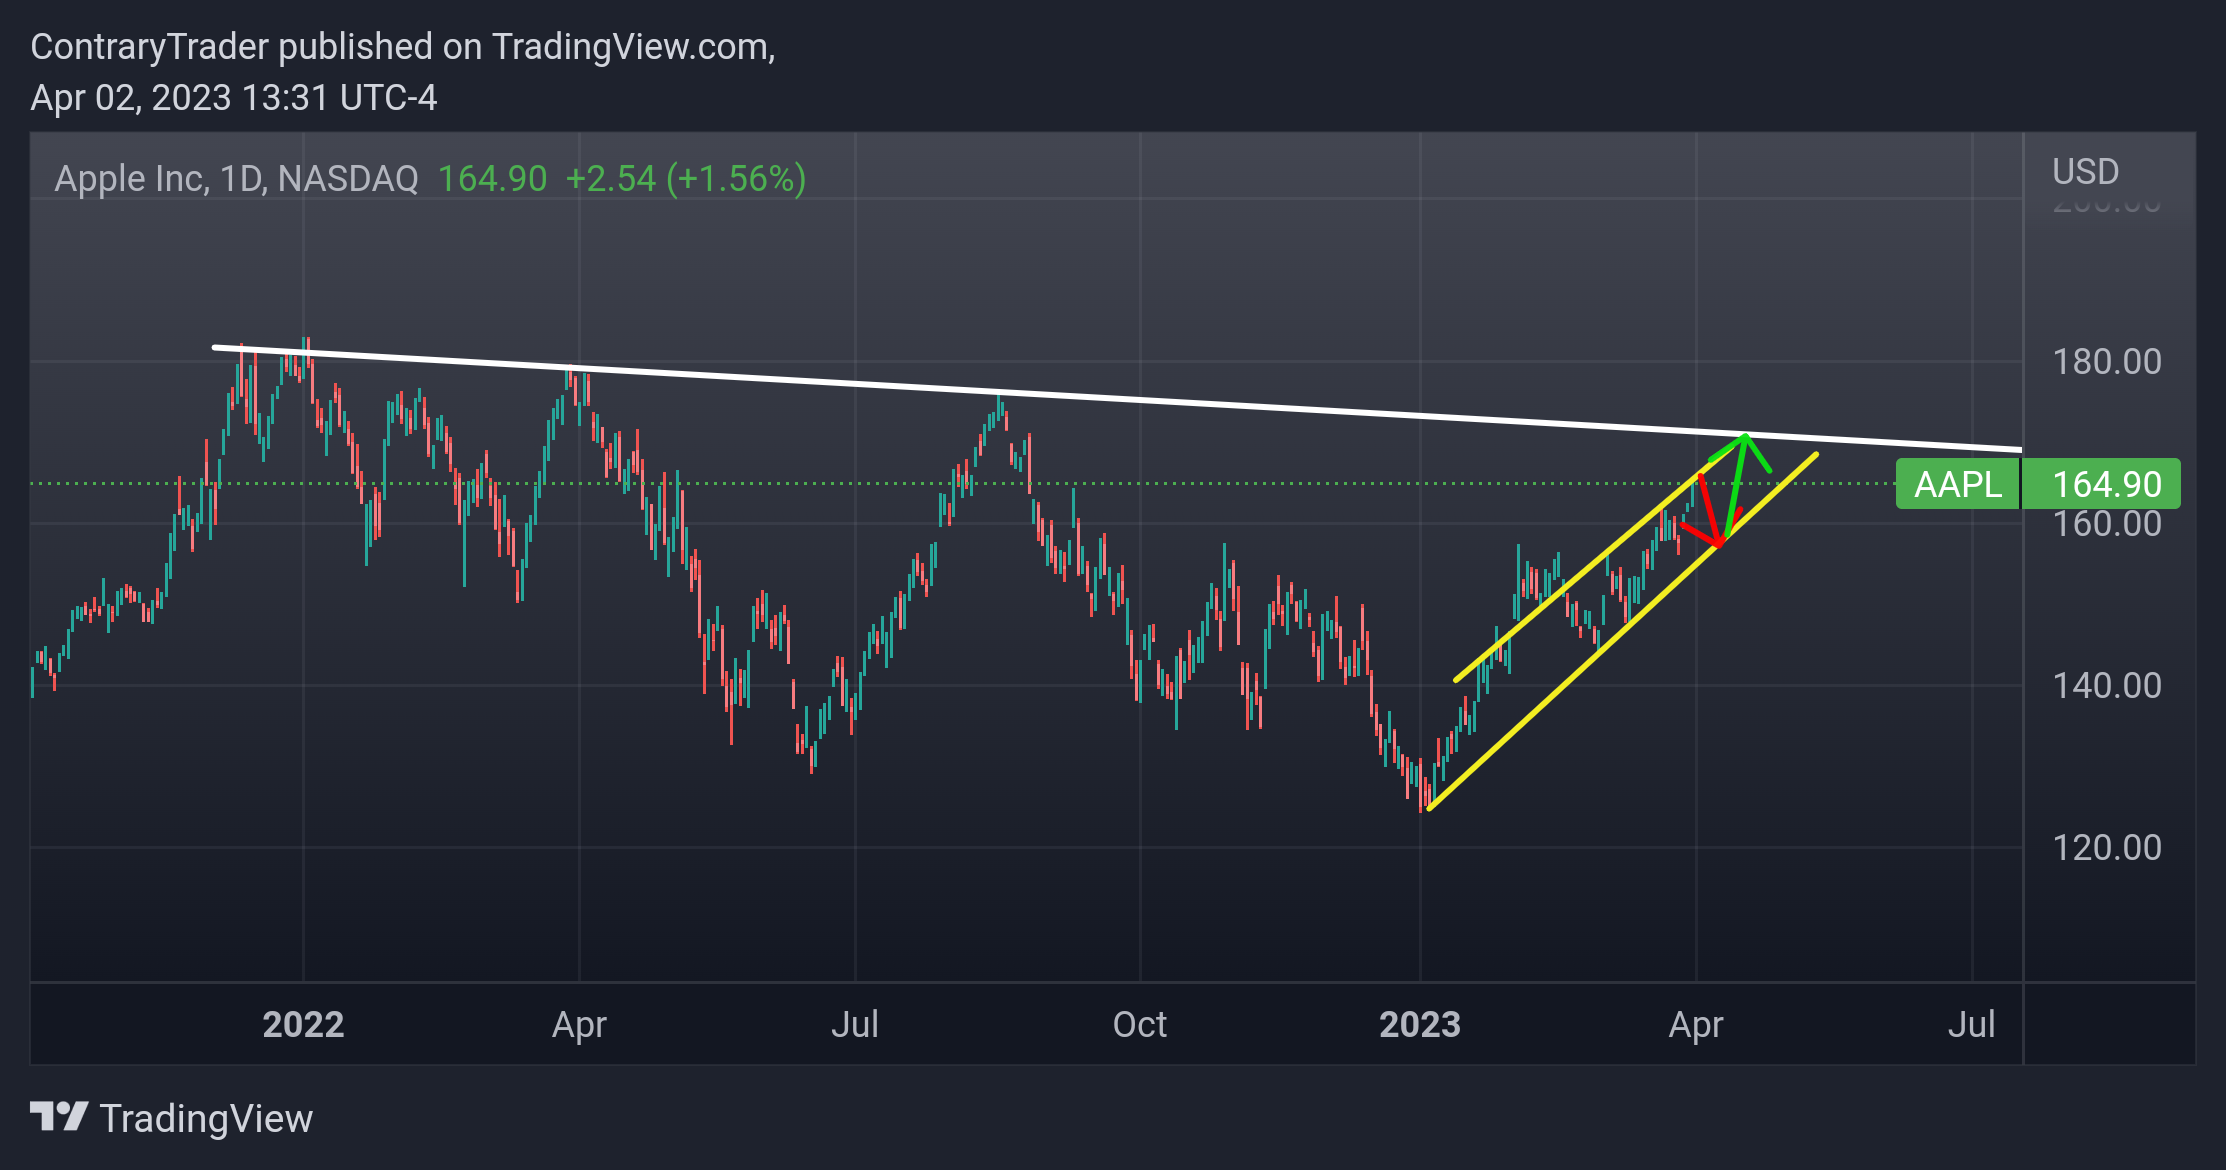Select the 180.00 price axis label
The width and height of the screenshot is (2226, 1170).
pyautogui.click(x=2106, y=361)
